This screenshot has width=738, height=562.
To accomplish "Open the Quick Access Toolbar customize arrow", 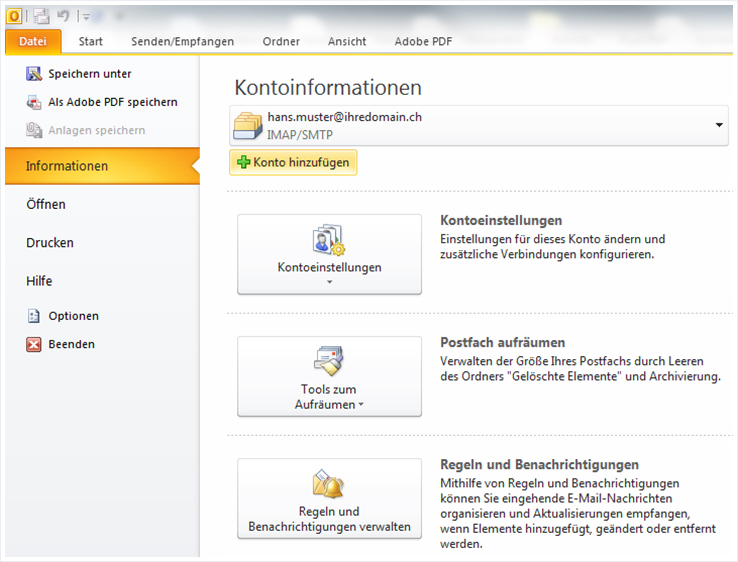I will click(86, 17).
